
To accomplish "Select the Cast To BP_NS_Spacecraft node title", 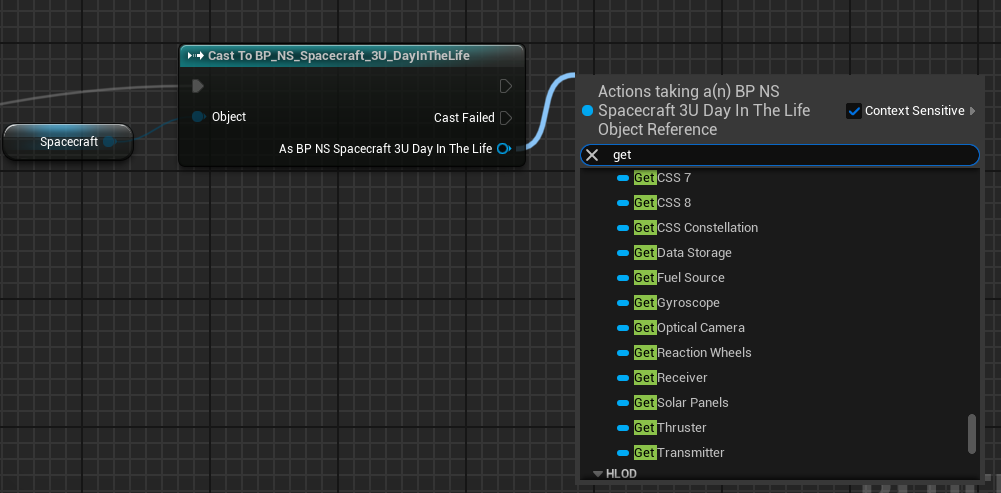I will point(338,56).
